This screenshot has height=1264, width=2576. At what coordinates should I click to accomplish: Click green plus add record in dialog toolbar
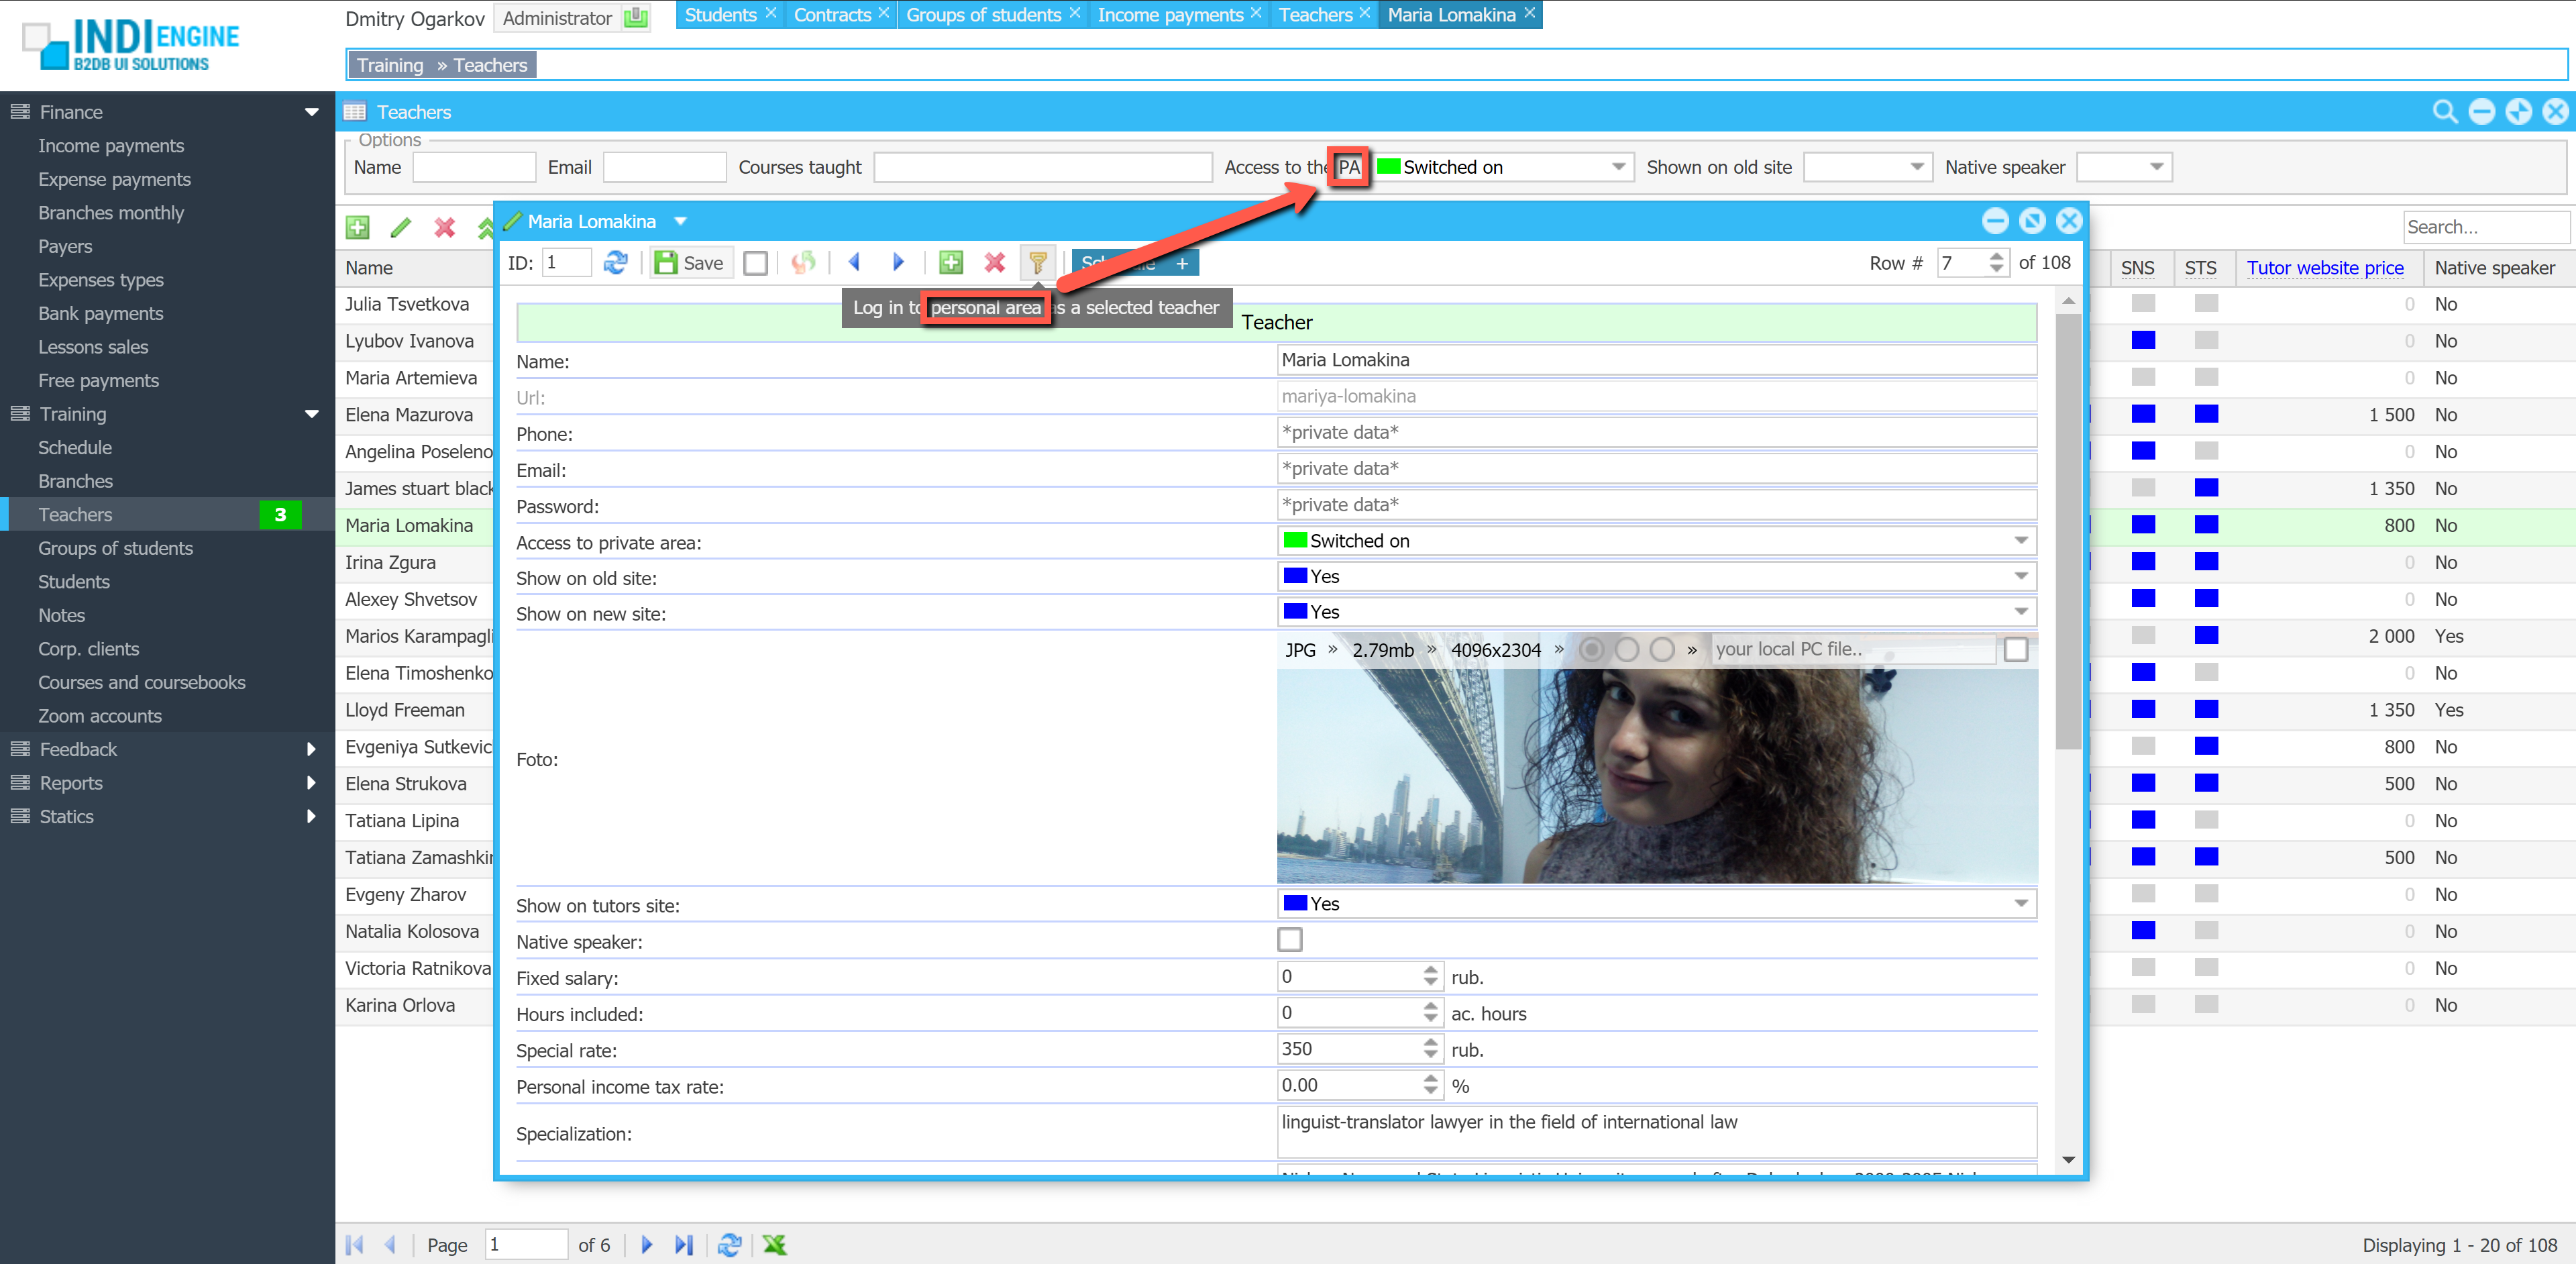point(951,263)
